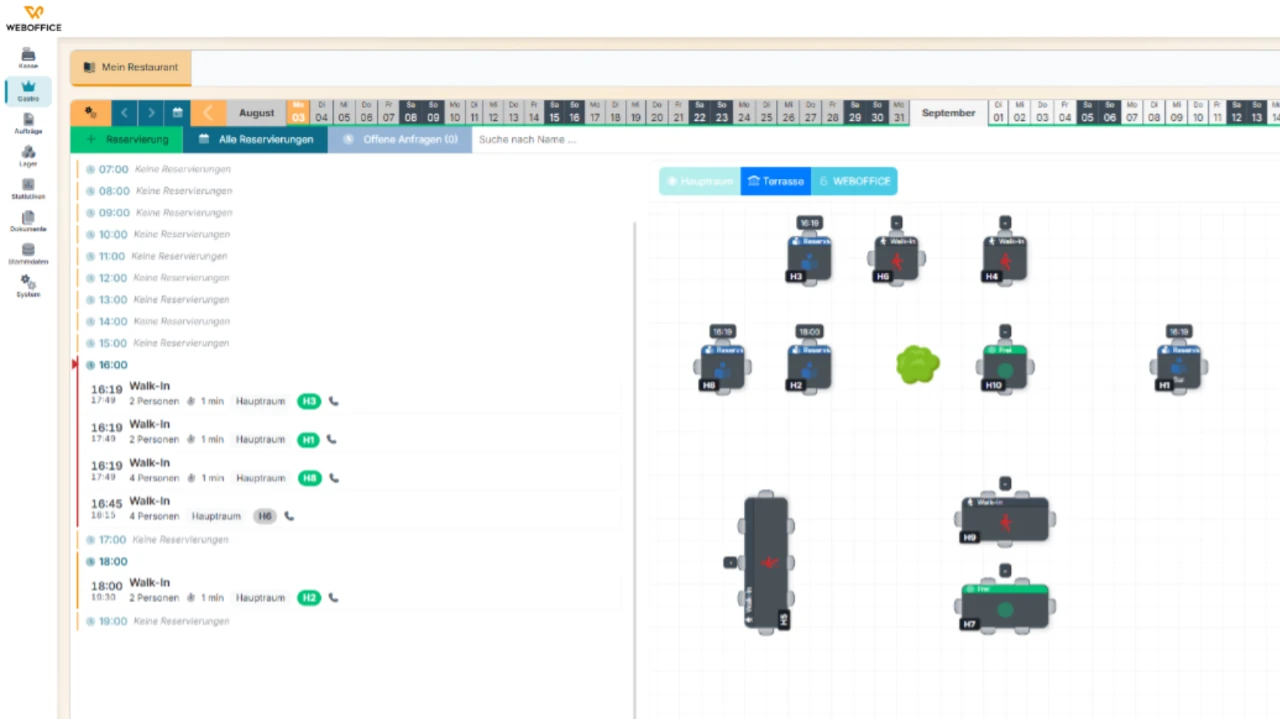
Task: Click the 19:00 time slot row
Action: pyautogui.click(x=350, y=621)
